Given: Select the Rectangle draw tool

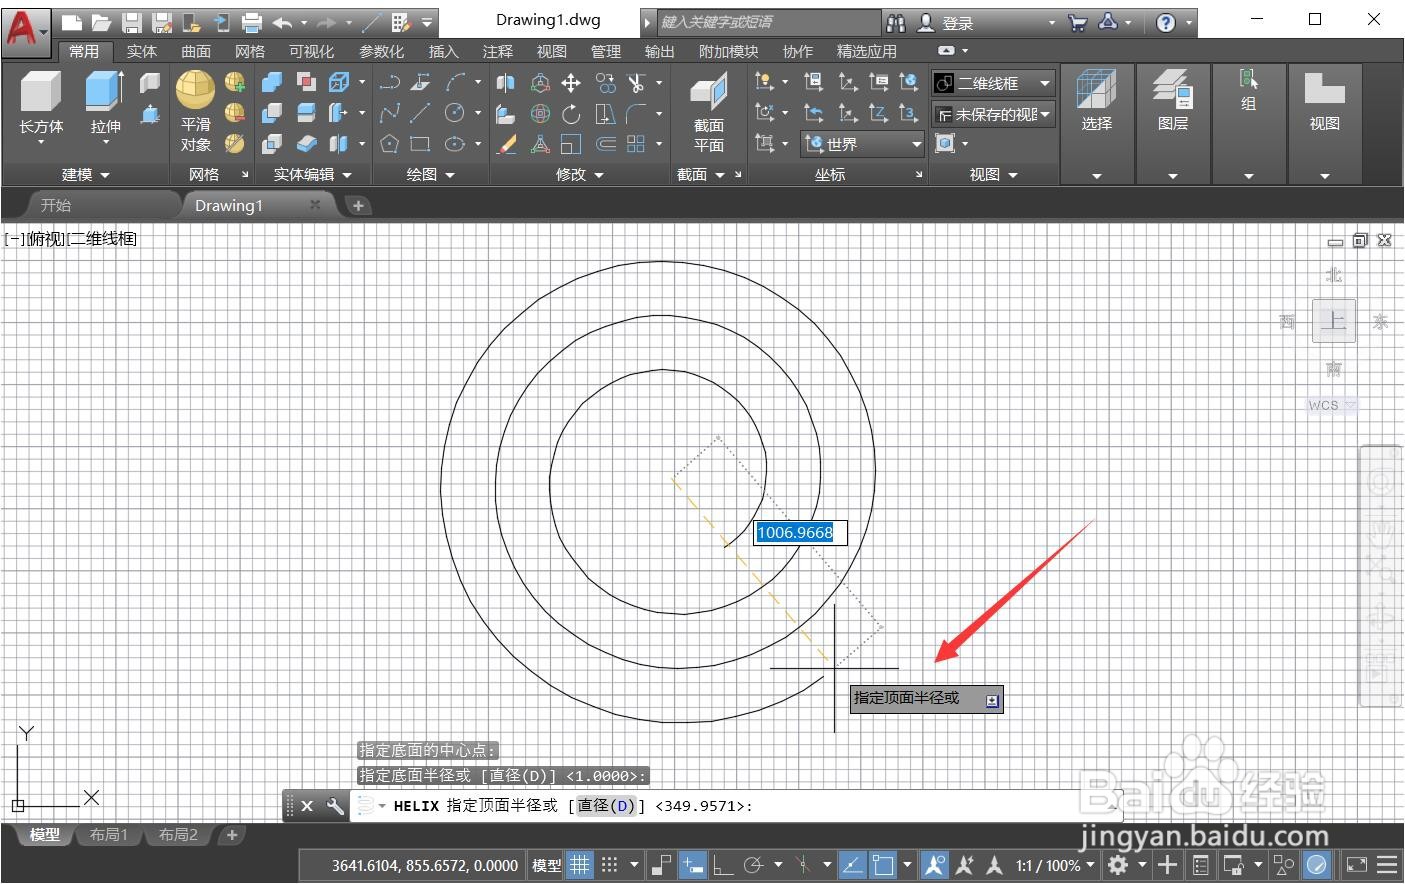Looking at the screenshot, I should coord(420,144).
